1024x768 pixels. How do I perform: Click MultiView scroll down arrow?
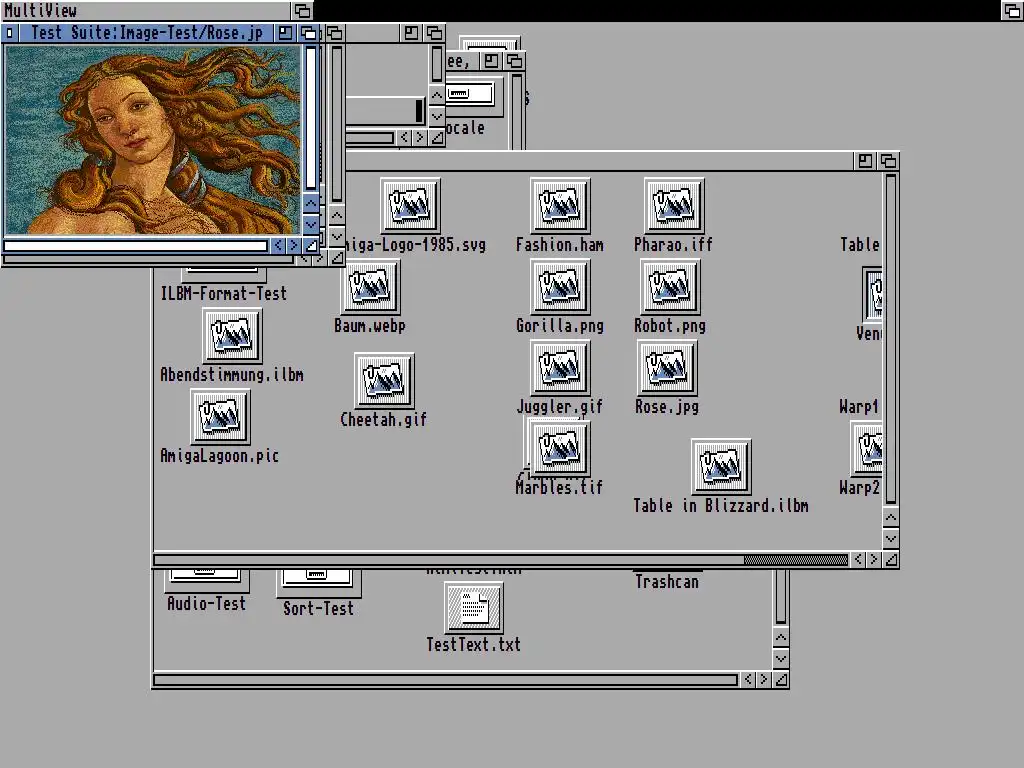[311, 223]
